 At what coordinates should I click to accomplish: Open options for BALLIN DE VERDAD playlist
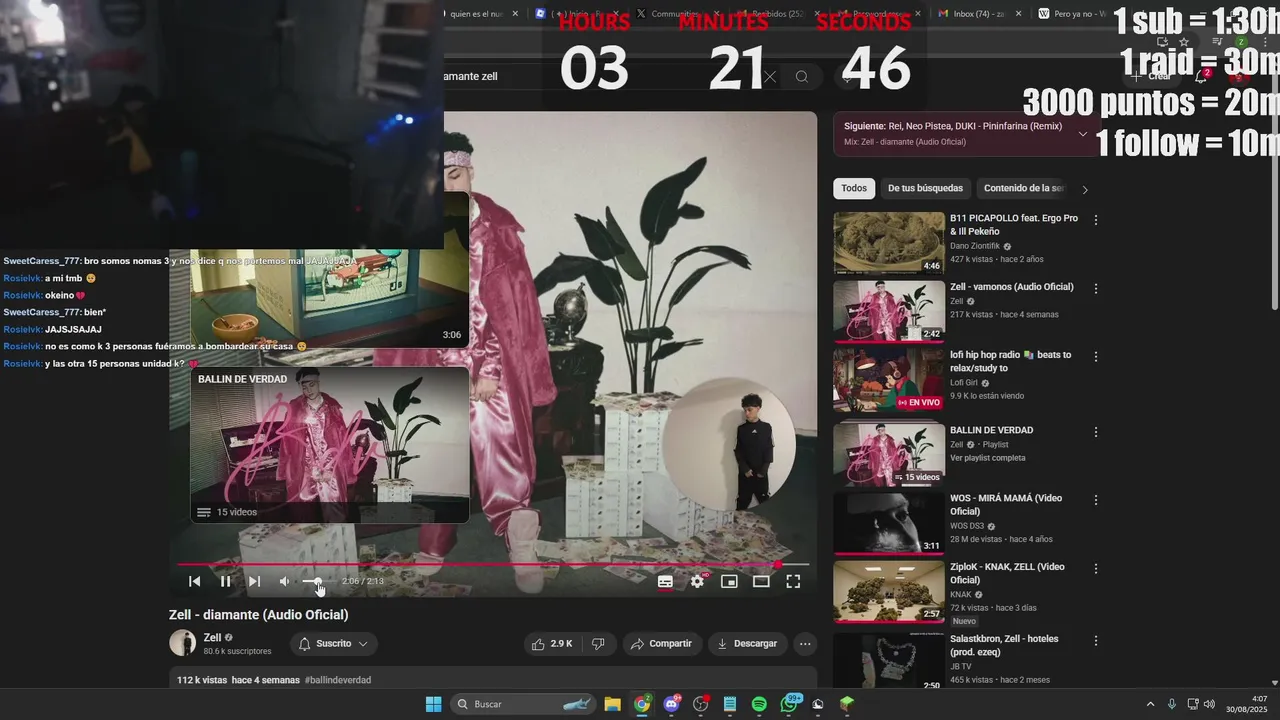tap(1096, 432)
